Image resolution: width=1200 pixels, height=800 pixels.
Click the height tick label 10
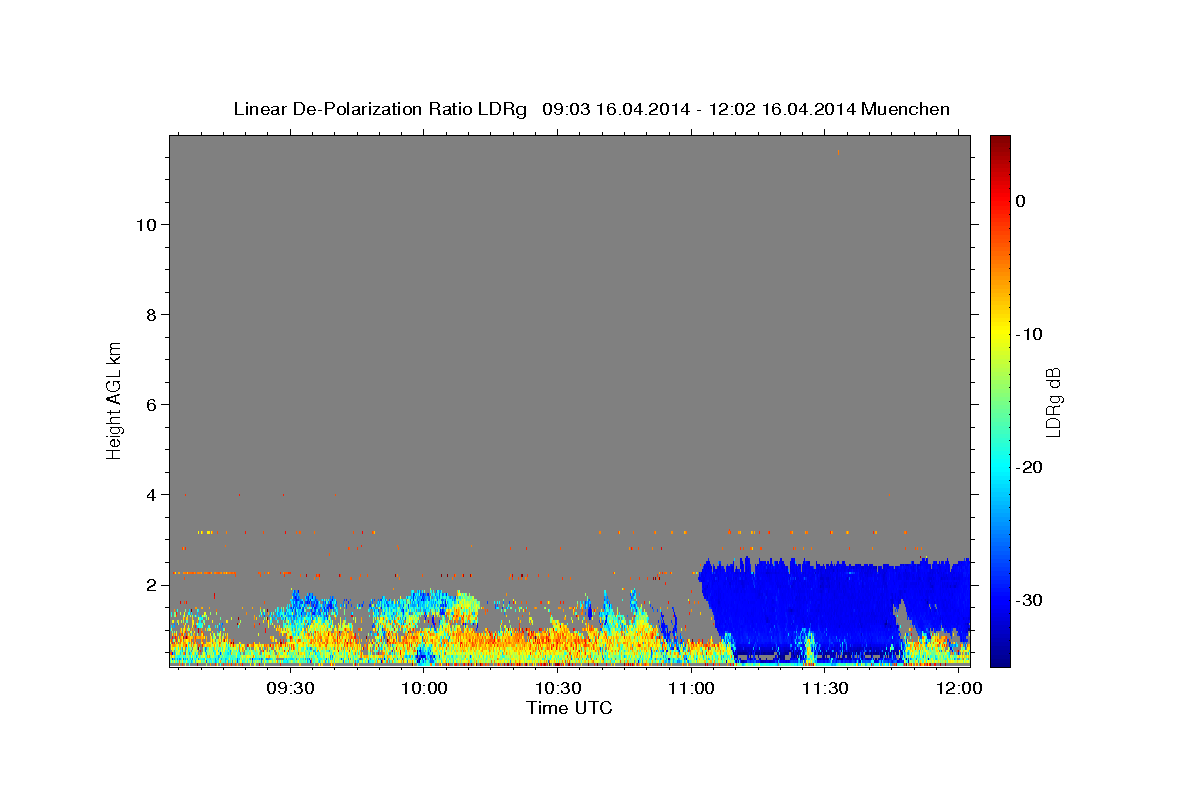146,225
